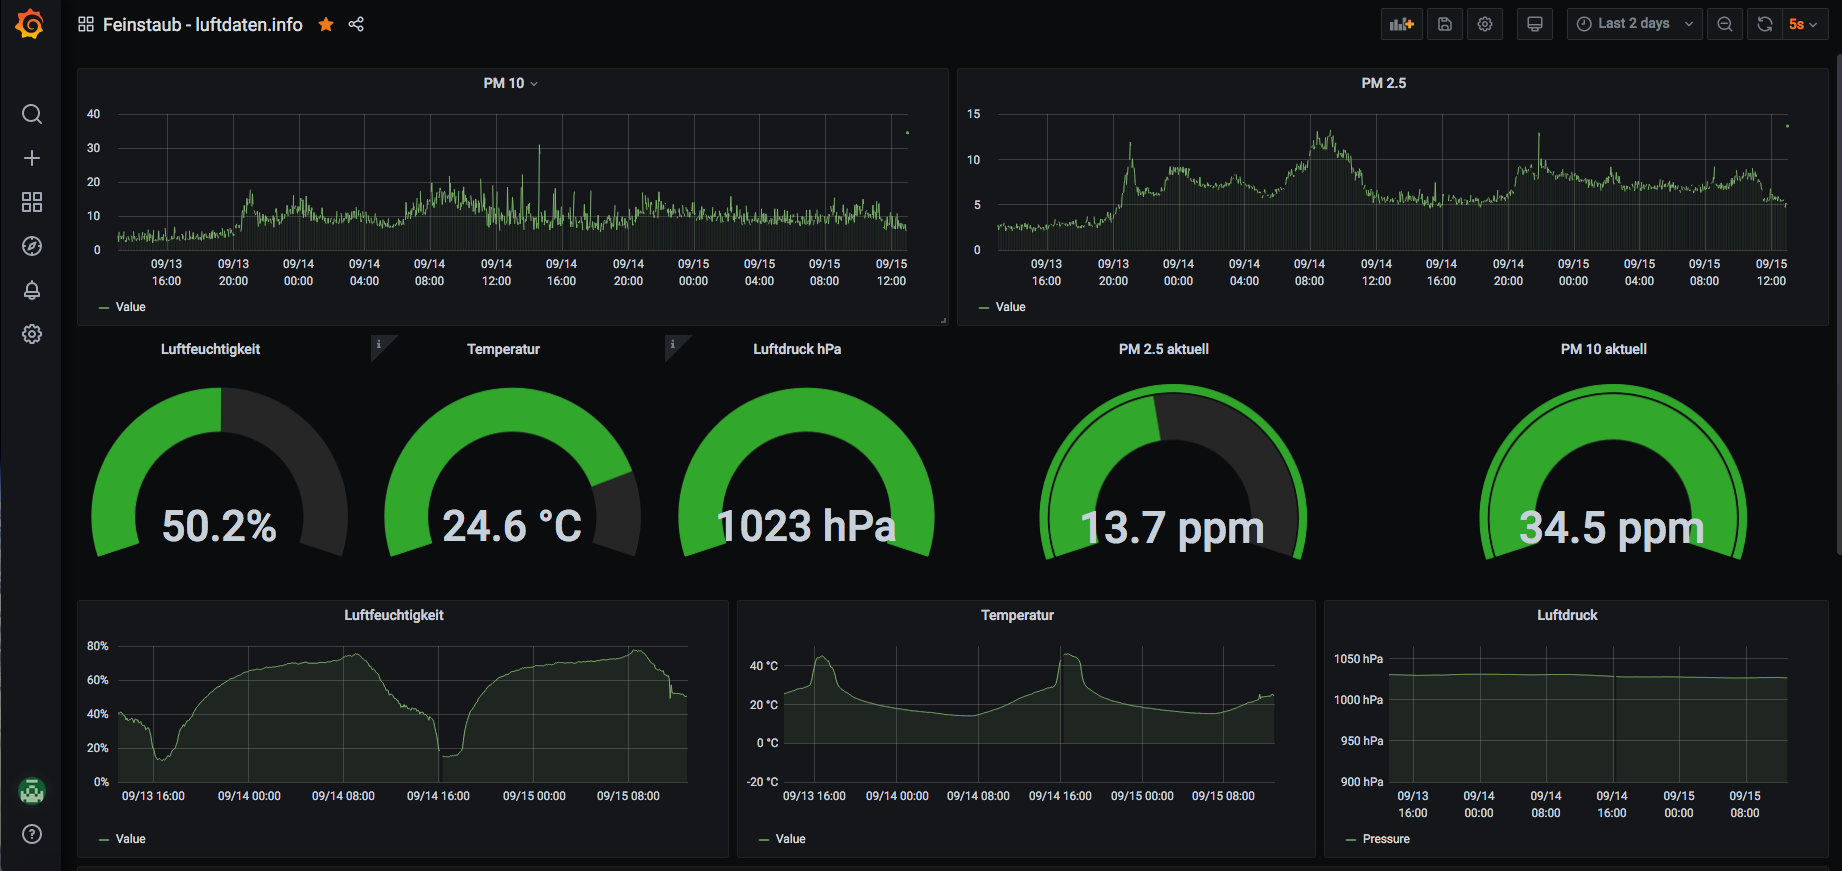Image resolution: width=1842 pixels, height=871 pixels.
Task: Click the Create plus icon in sidebar
Action: coord(32,158)
